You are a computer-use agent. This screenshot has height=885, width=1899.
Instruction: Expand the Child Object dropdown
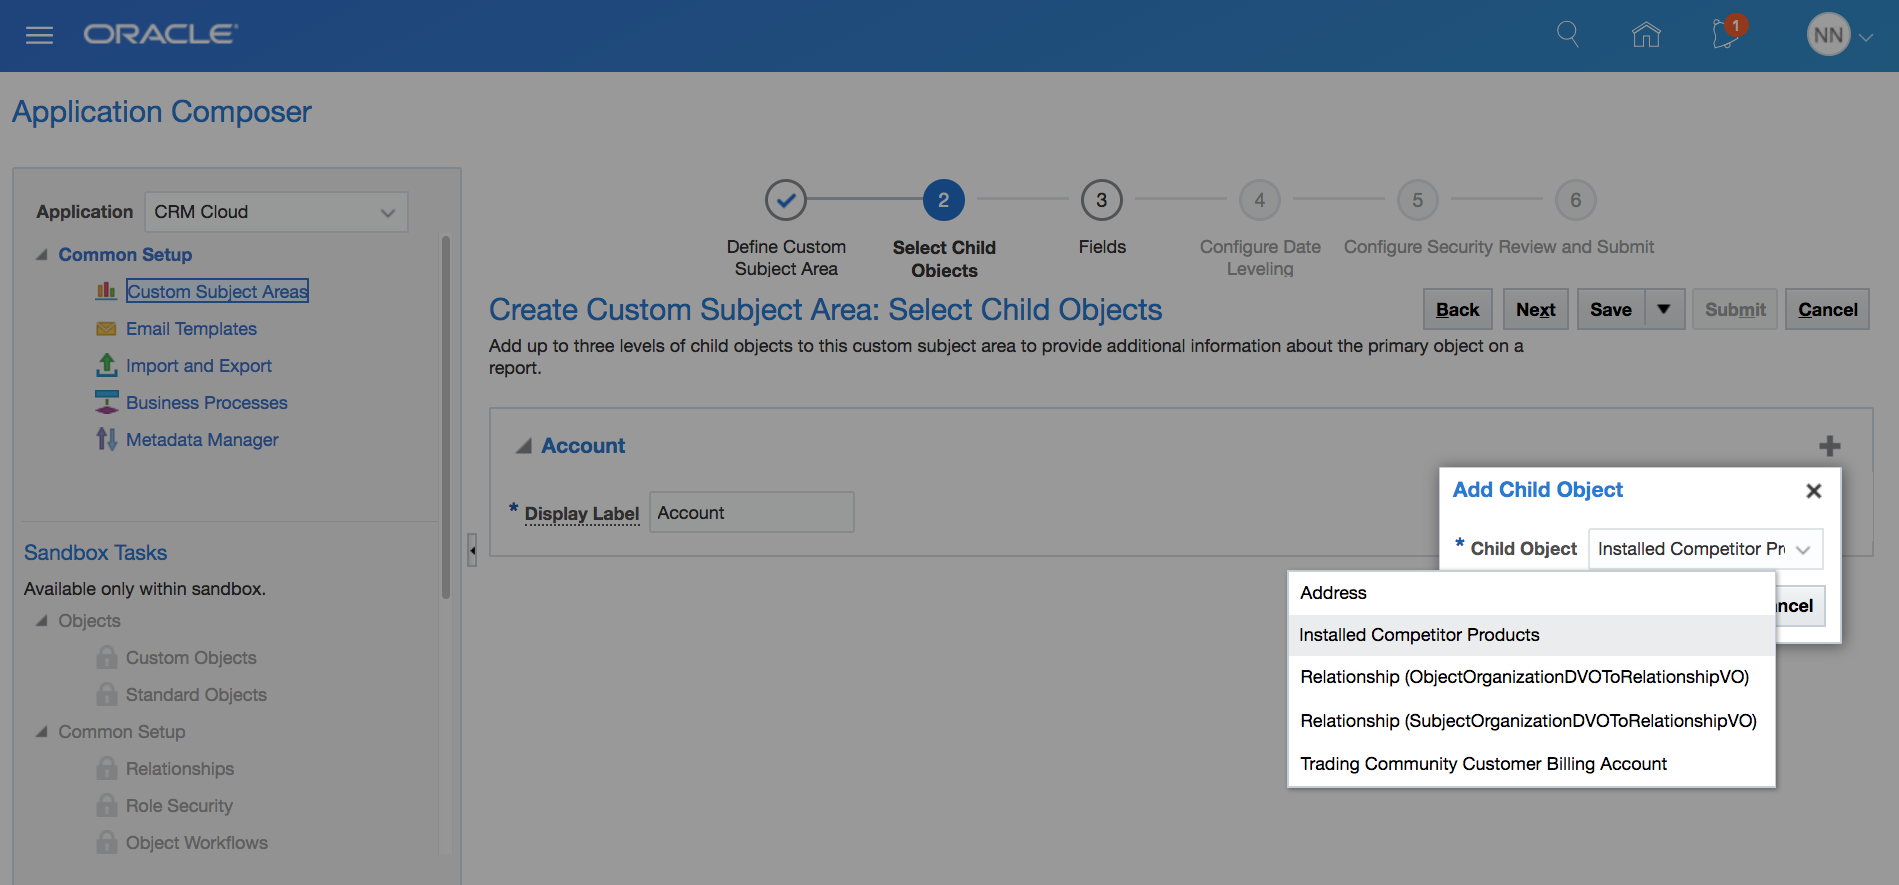pos(1803,549)
